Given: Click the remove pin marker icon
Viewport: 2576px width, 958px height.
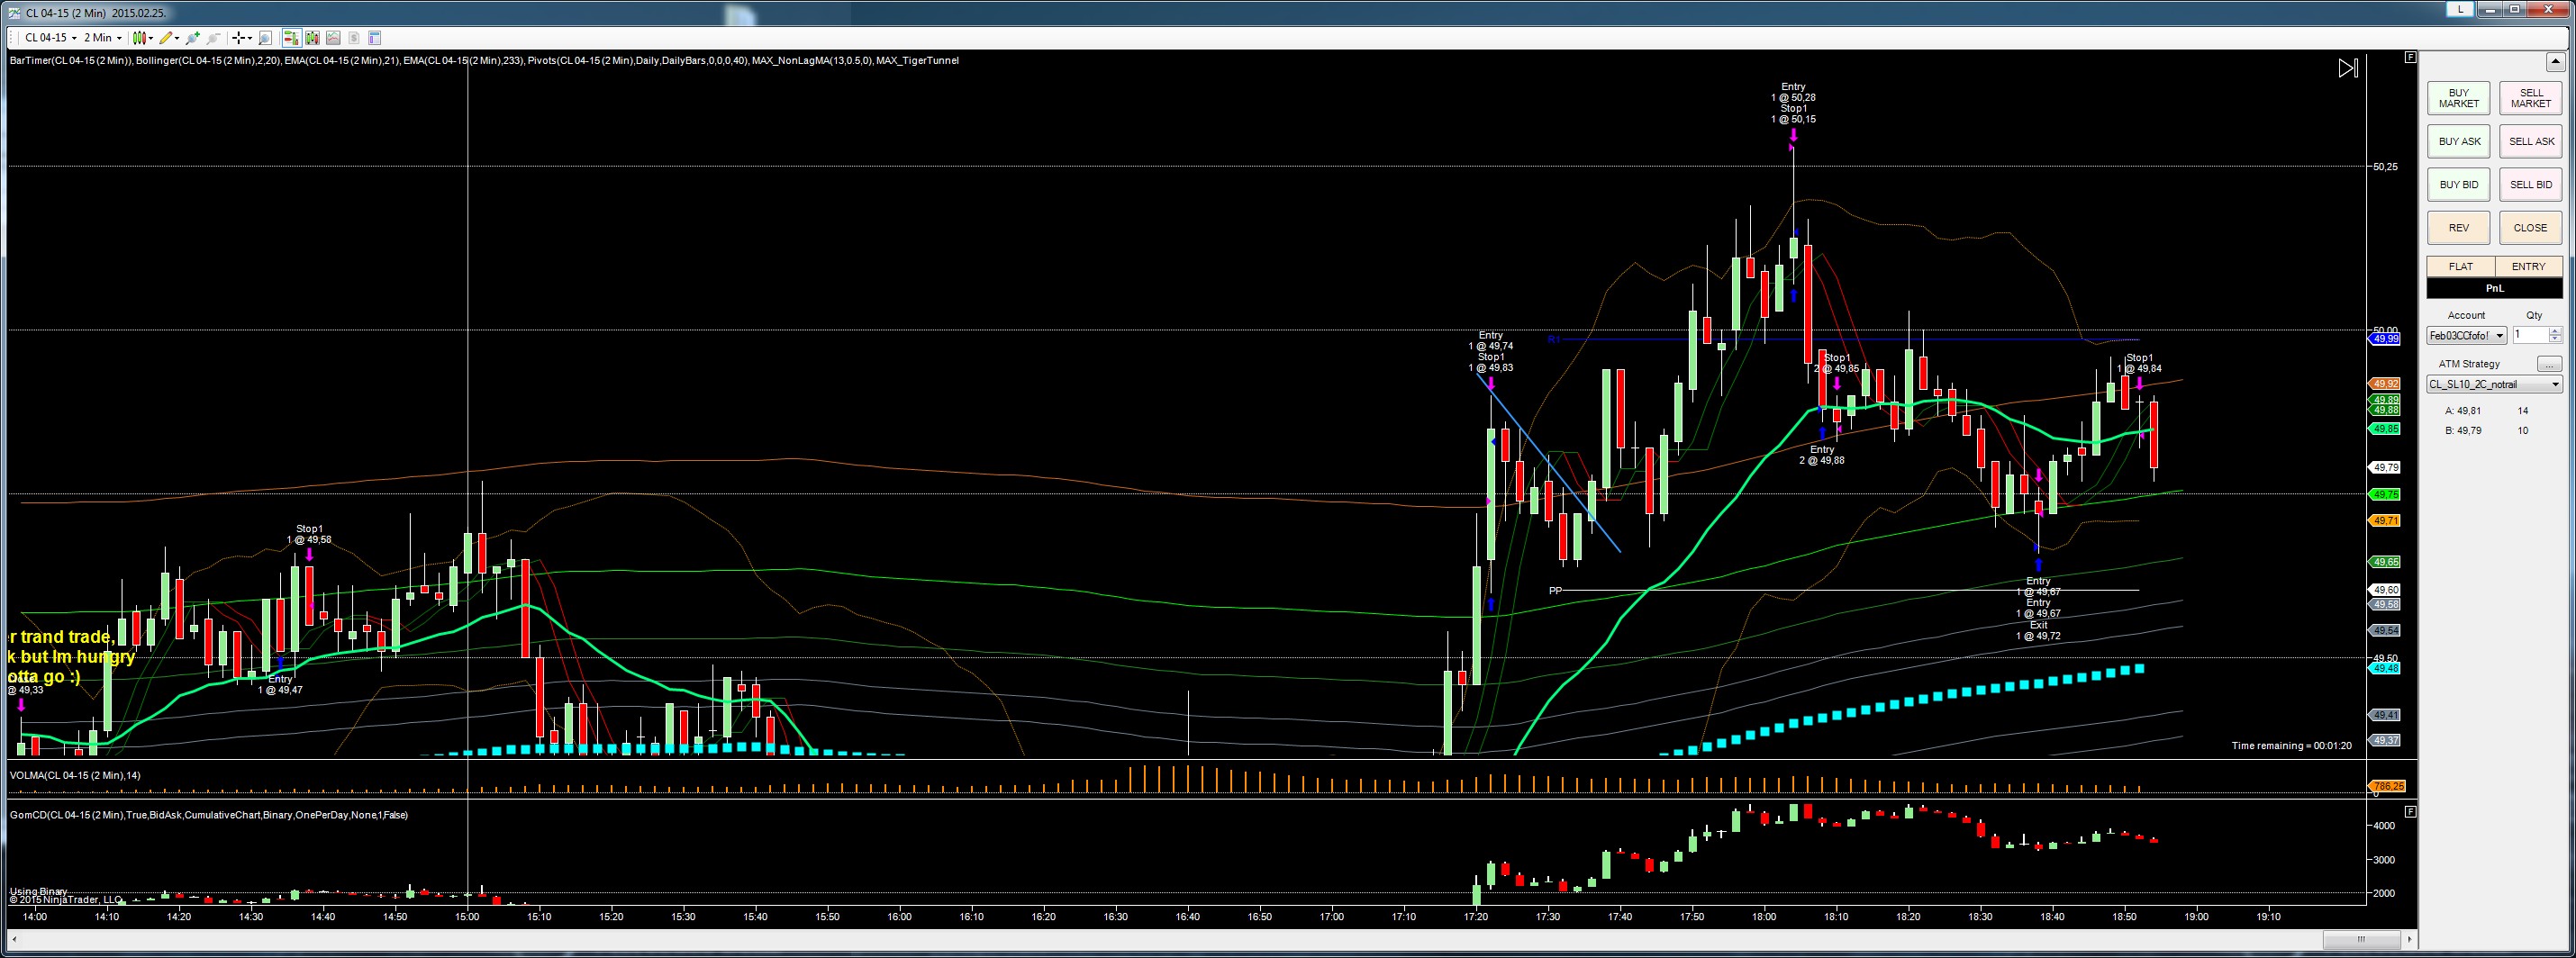Looking at the screenshot, I should [x=213, y=38].
